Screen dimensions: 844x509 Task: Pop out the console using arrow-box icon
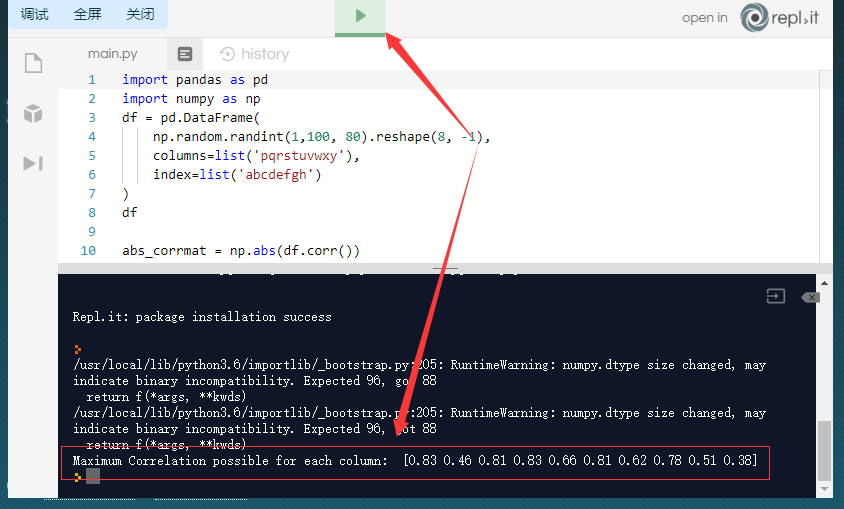(x=776, y=296)
